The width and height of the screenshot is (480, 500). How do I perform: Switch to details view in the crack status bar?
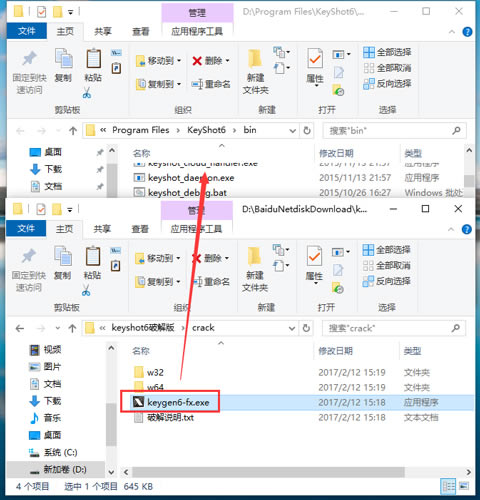tap(448, 486)
